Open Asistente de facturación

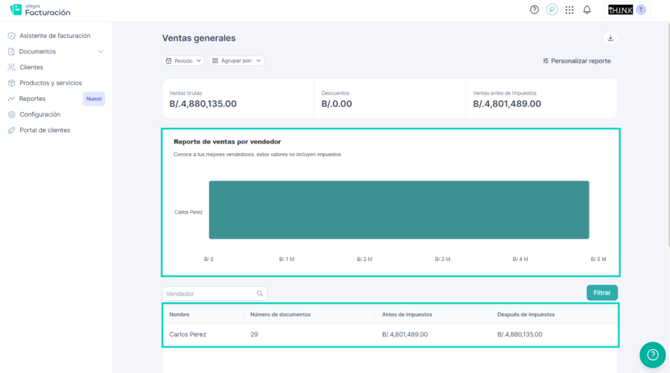55,36
